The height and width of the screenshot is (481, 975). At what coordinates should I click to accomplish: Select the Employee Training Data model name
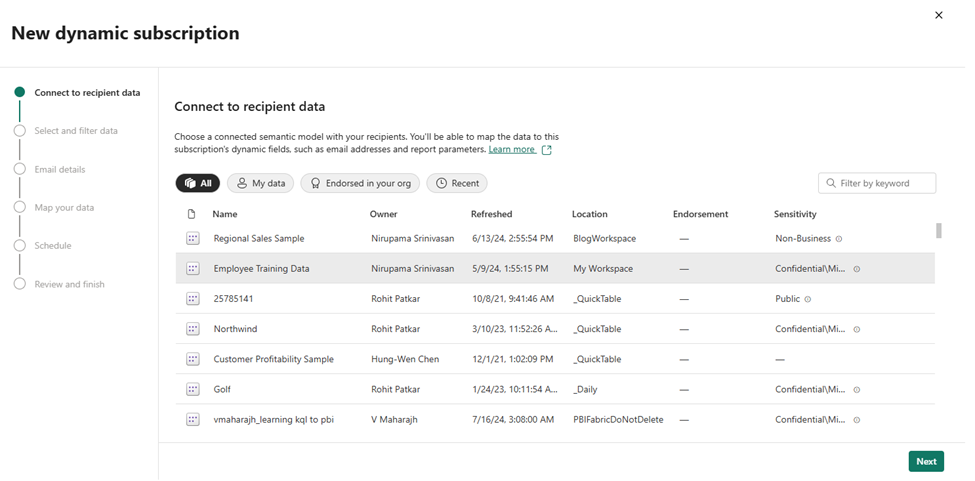[x=261, y=269]
